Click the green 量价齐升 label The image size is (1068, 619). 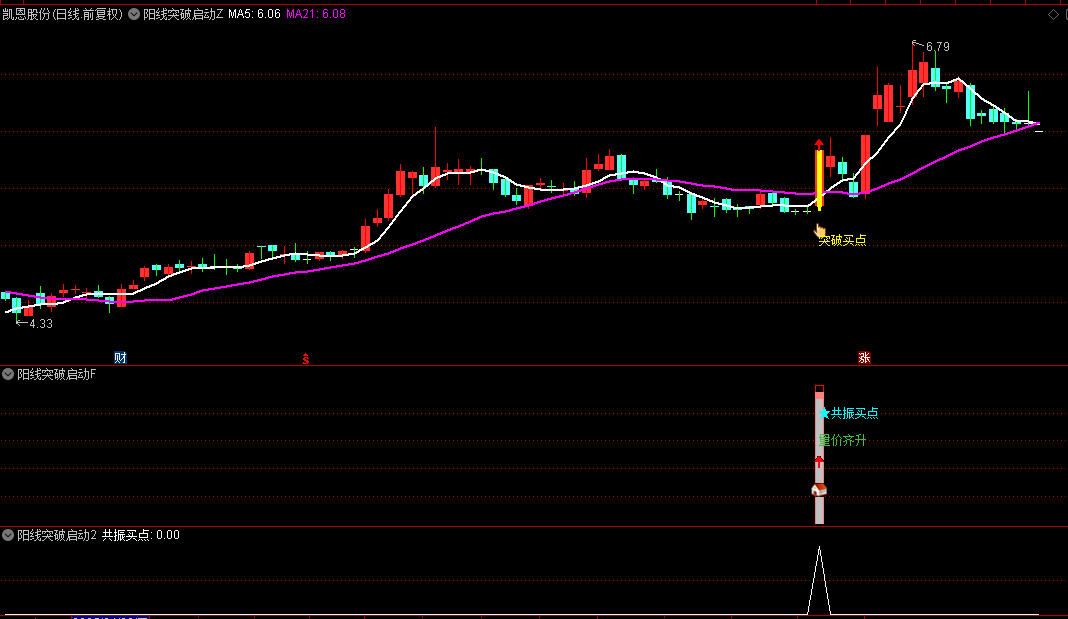coord(843,441)
